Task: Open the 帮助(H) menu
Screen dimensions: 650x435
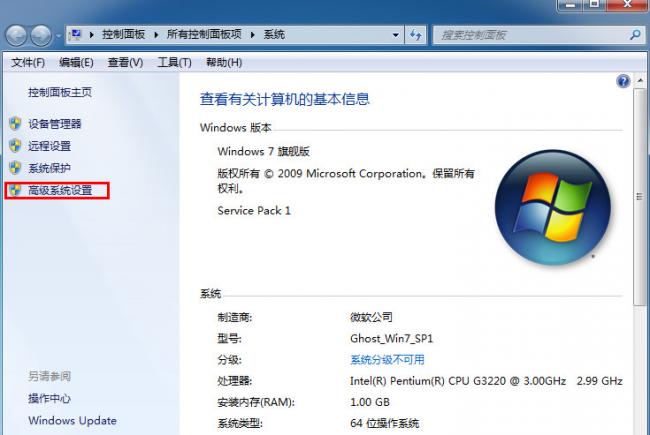Action: pyautogui.click(x=224, y=63)
